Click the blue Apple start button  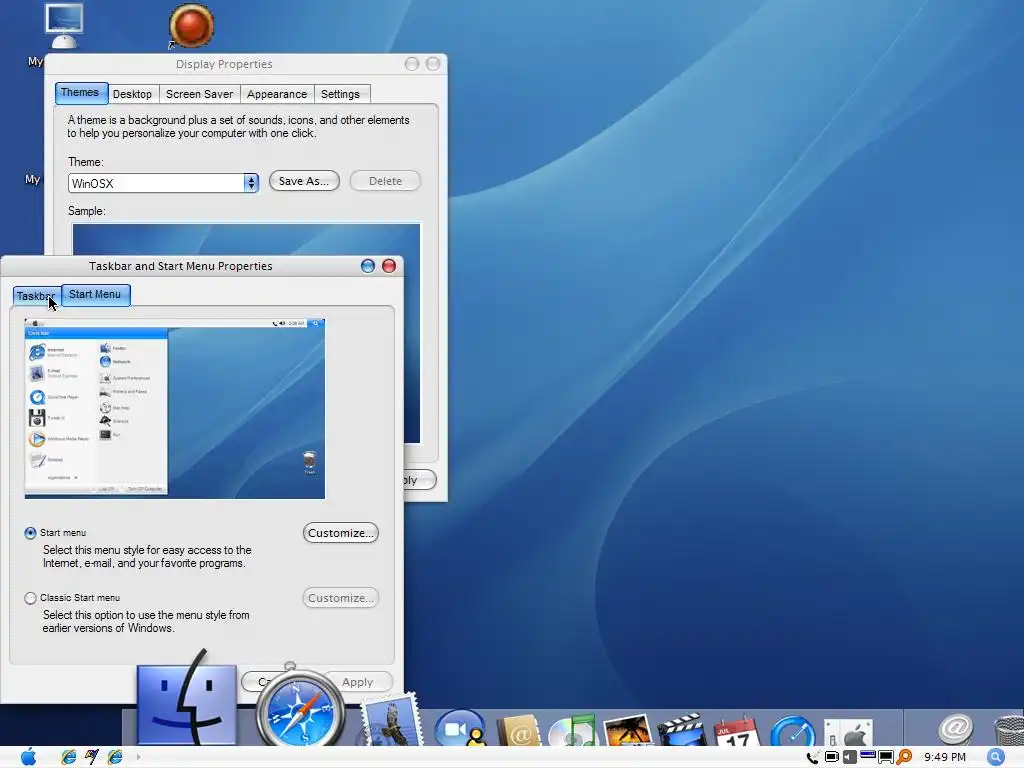[x=29, y=757]
